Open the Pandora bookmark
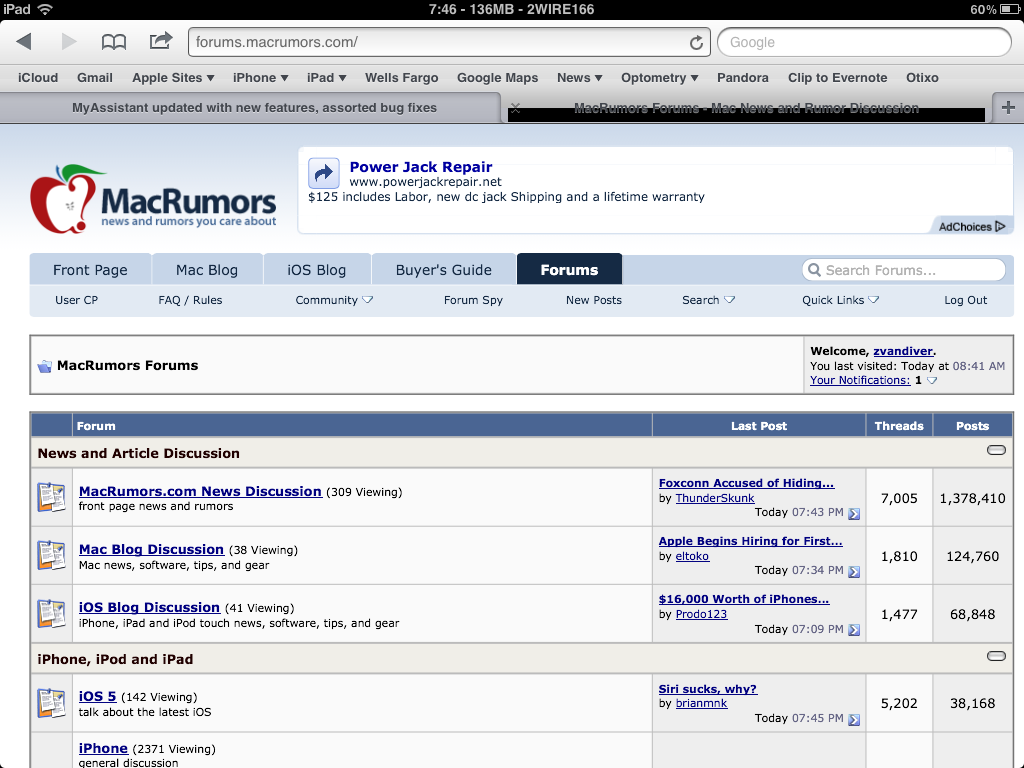This screenshot has height=768, width=1024. 743,78
